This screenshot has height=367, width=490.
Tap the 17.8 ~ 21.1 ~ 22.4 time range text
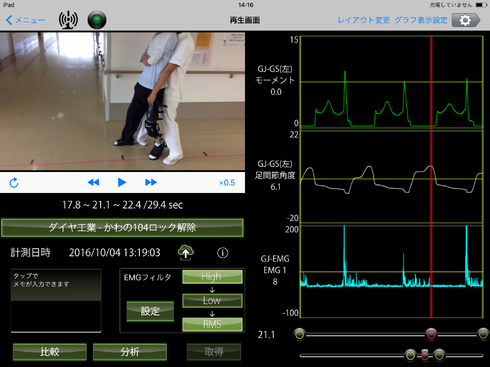pos(122,205)
